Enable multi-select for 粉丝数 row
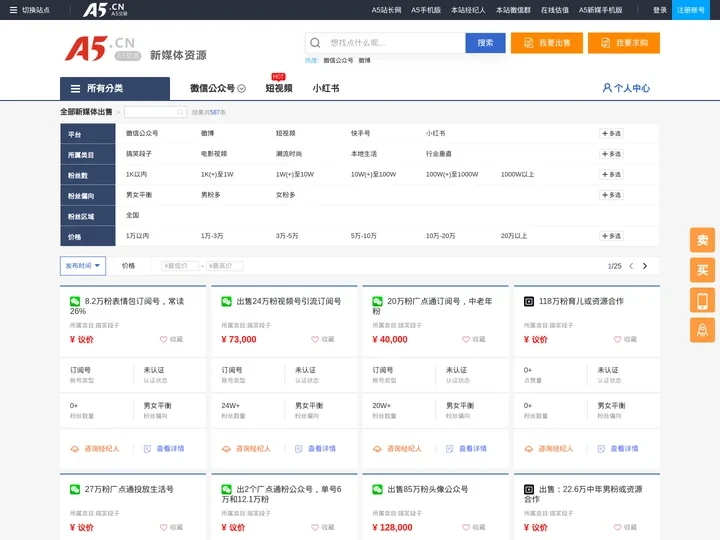 pyautogui.click(x=611, y=174)
